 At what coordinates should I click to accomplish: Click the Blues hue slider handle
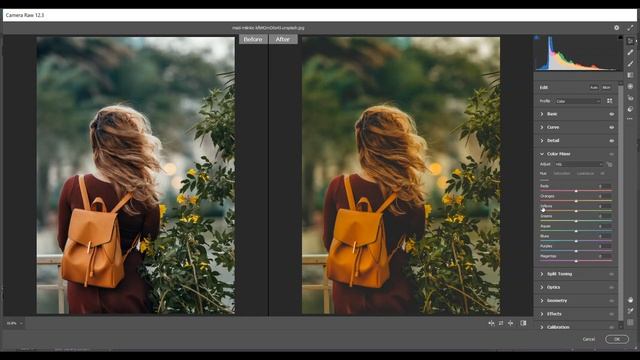click(576, 241)
